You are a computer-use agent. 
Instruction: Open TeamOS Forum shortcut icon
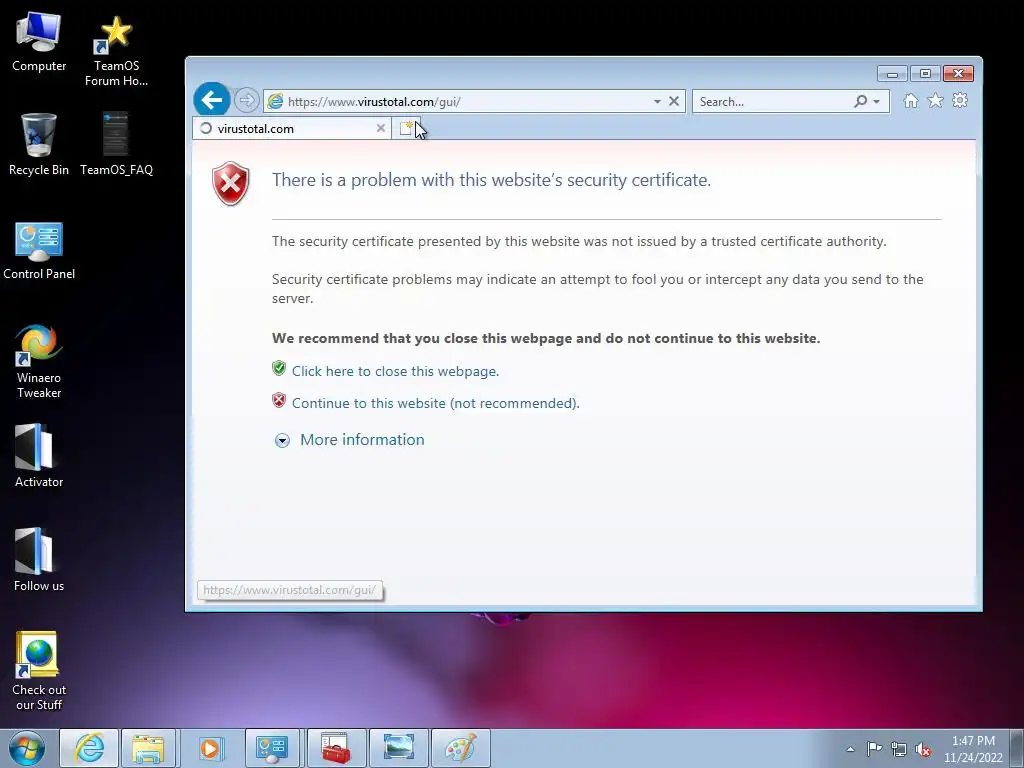tap(116, 51)
